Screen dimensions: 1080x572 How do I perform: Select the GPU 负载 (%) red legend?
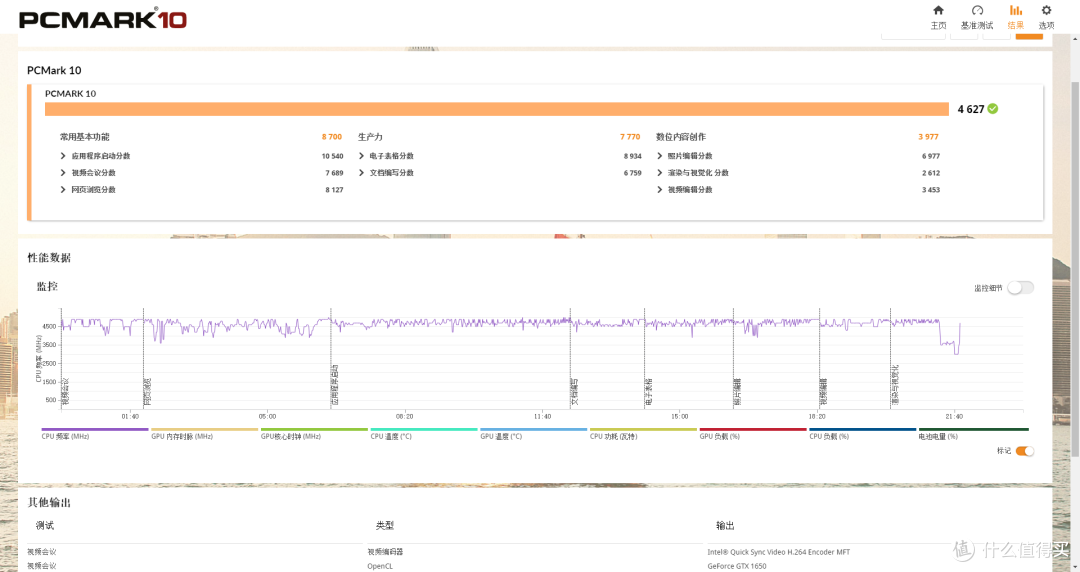tap(753, 434)
